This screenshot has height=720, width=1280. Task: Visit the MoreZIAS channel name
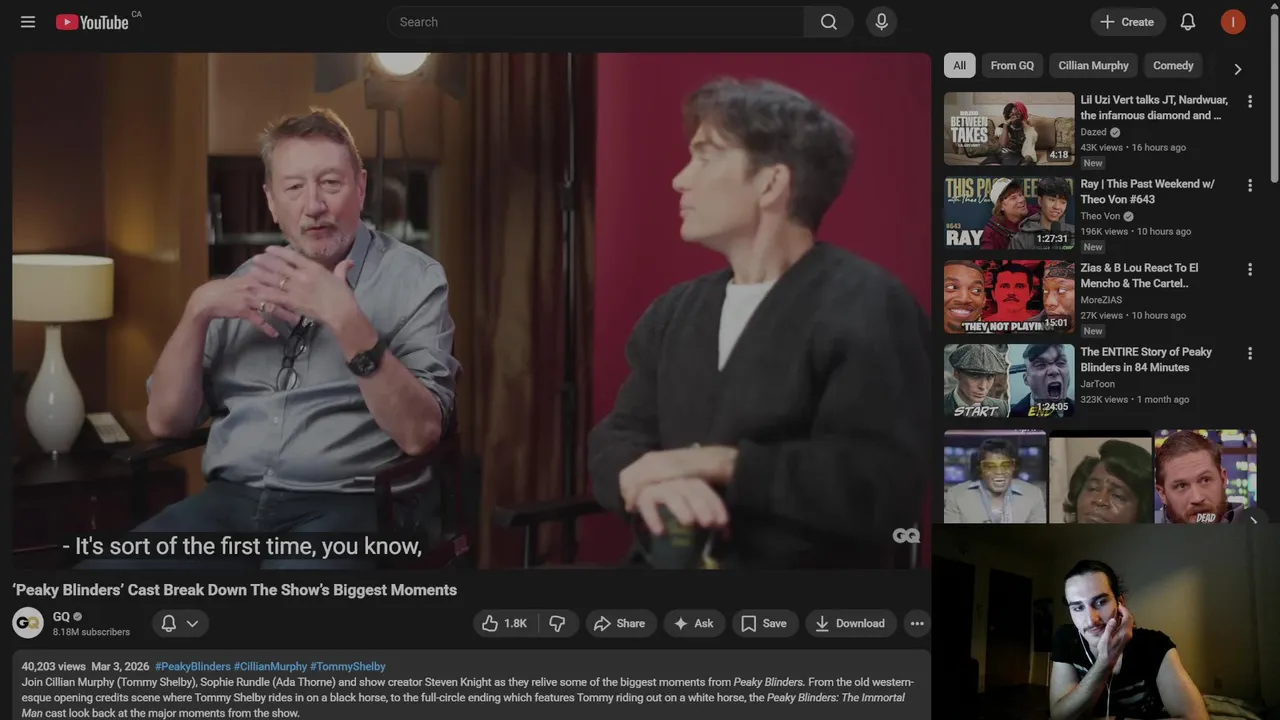click(x=1101, y=300)
